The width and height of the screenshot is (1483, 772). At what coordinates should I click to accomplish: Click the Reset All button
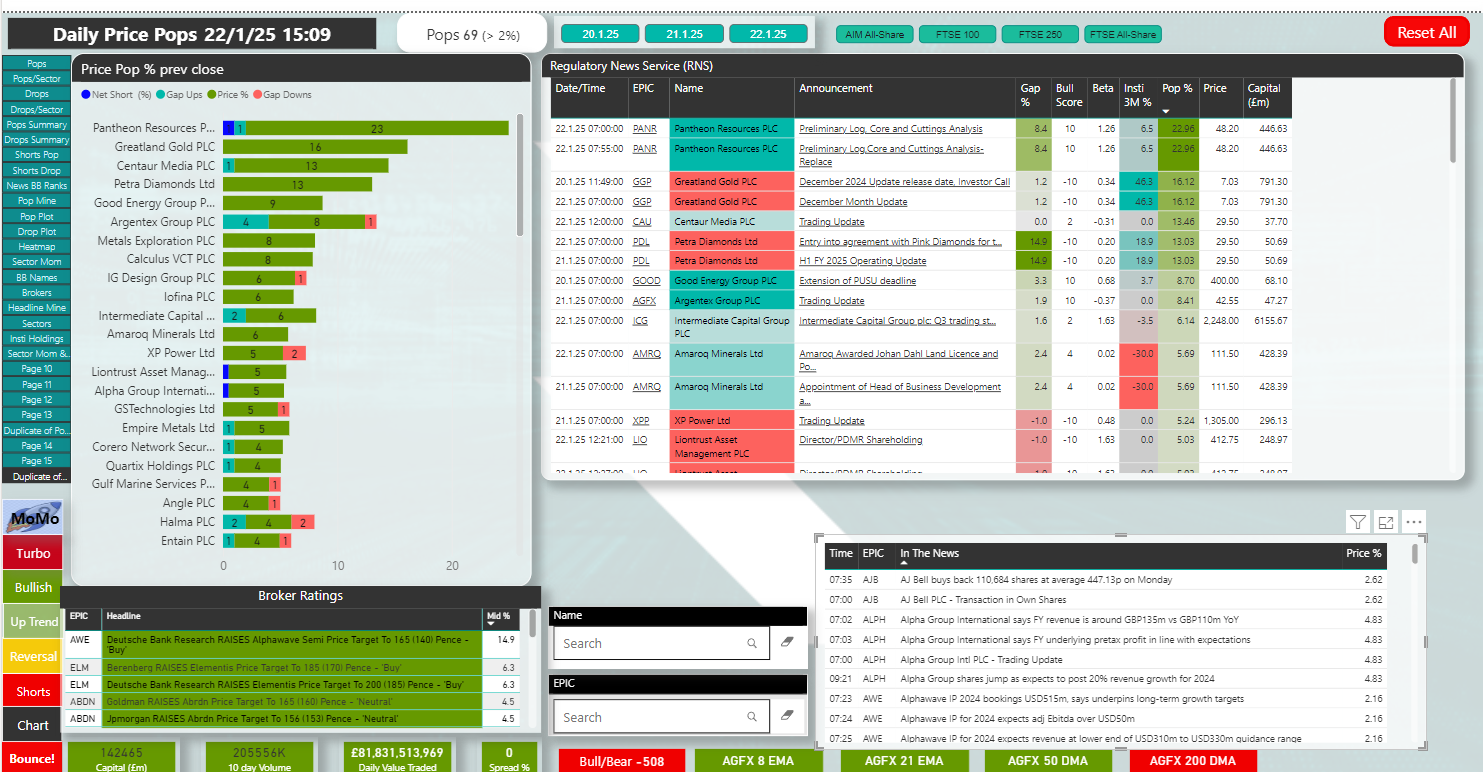click(1426, 32)
